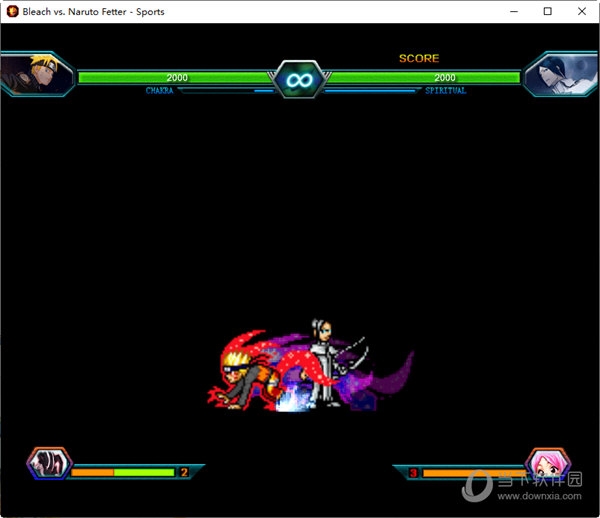Click Uryu's opponent portrait in the HUD
Image resolution: width=600 pixels, height=518 pixels.
(x=561, y=74)
